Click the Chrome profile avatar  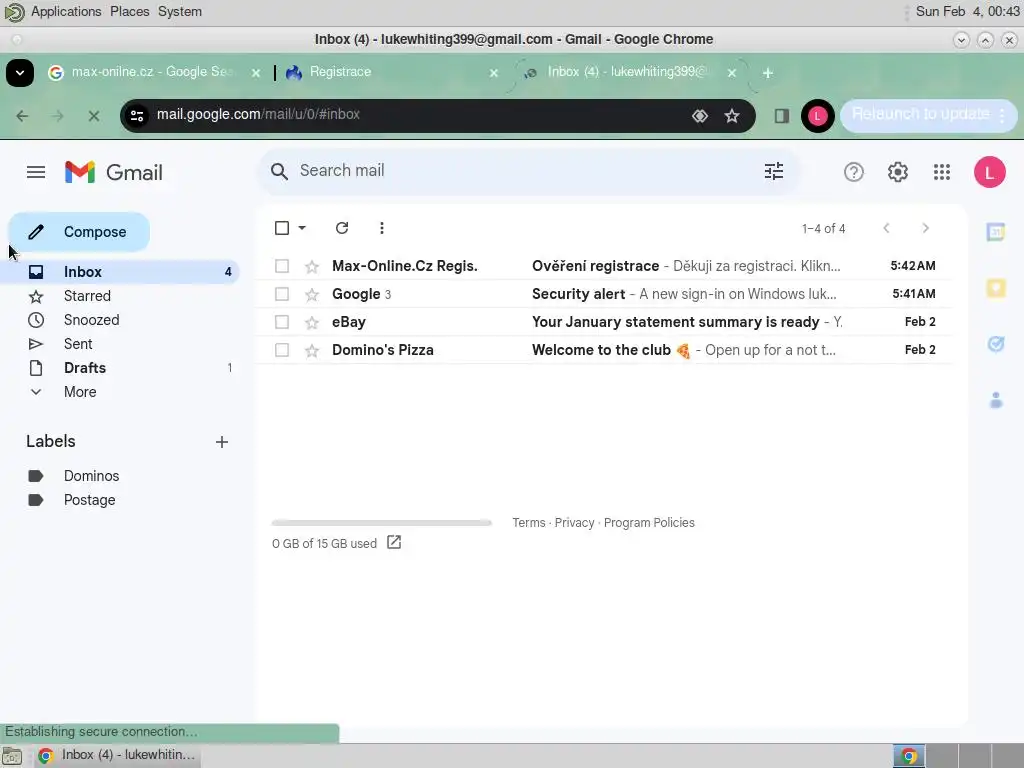(x=817, y=116)
